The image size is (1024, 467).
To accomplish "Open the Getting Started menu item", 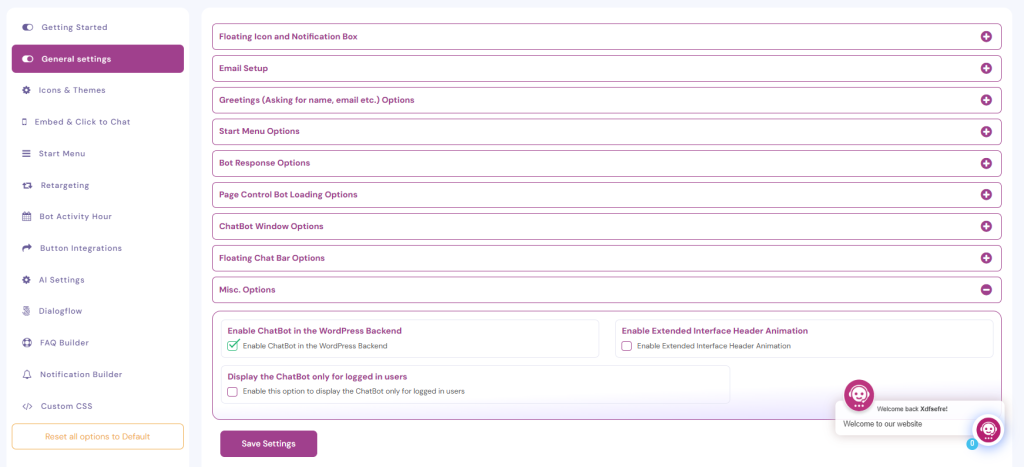I will [x=74, y=27].
